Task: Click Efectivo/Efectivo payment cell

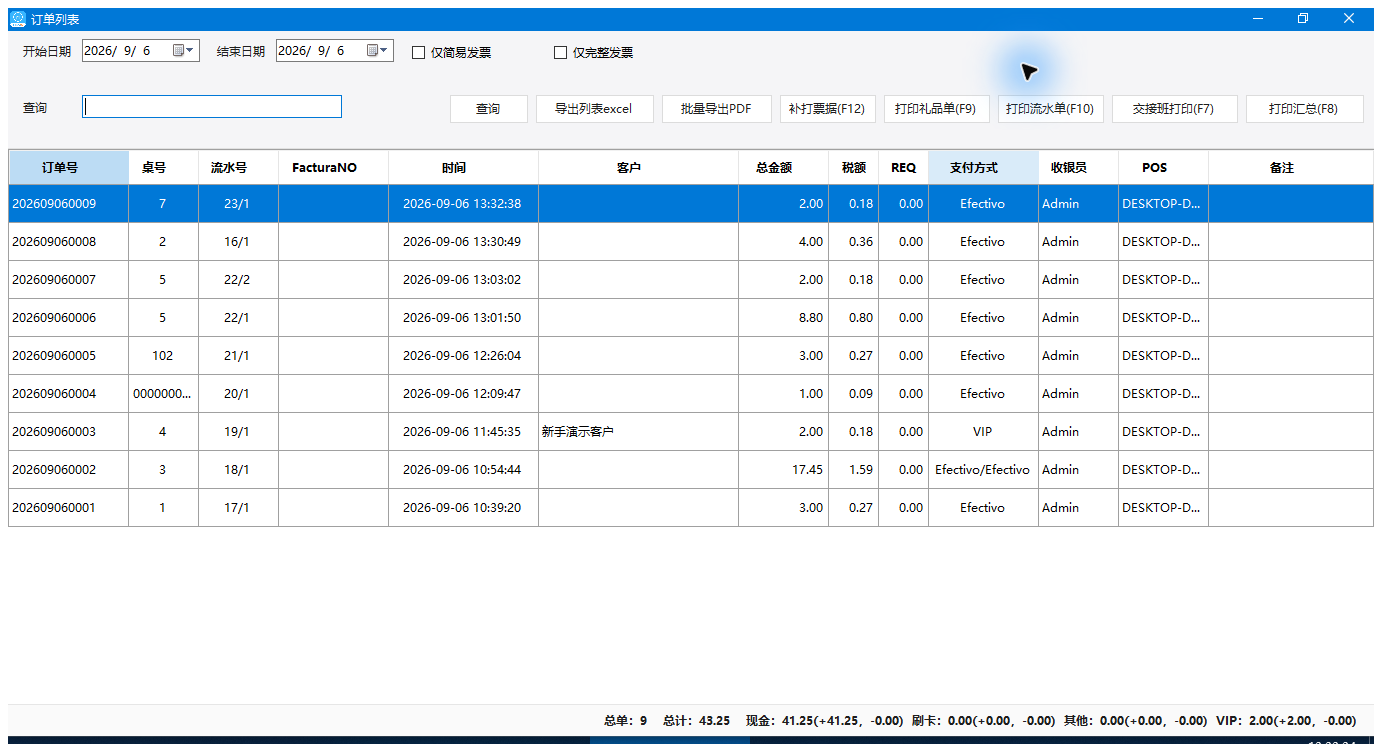Action: tap(983, 469)
